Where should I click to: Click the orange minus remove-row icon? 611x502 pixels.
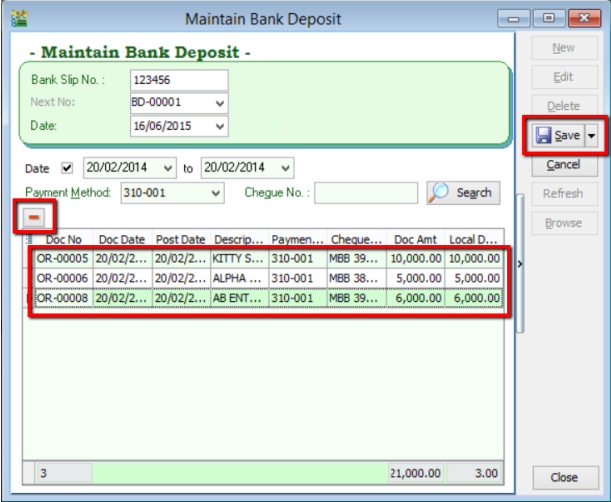click(x=33, y=215)
